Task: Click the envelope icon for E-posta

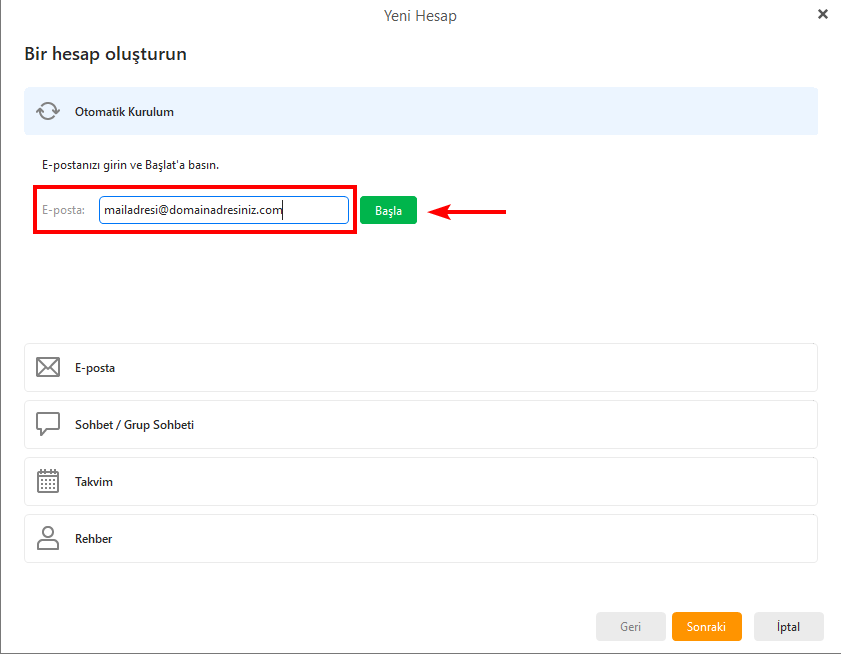Action: [x=47, y=368]
